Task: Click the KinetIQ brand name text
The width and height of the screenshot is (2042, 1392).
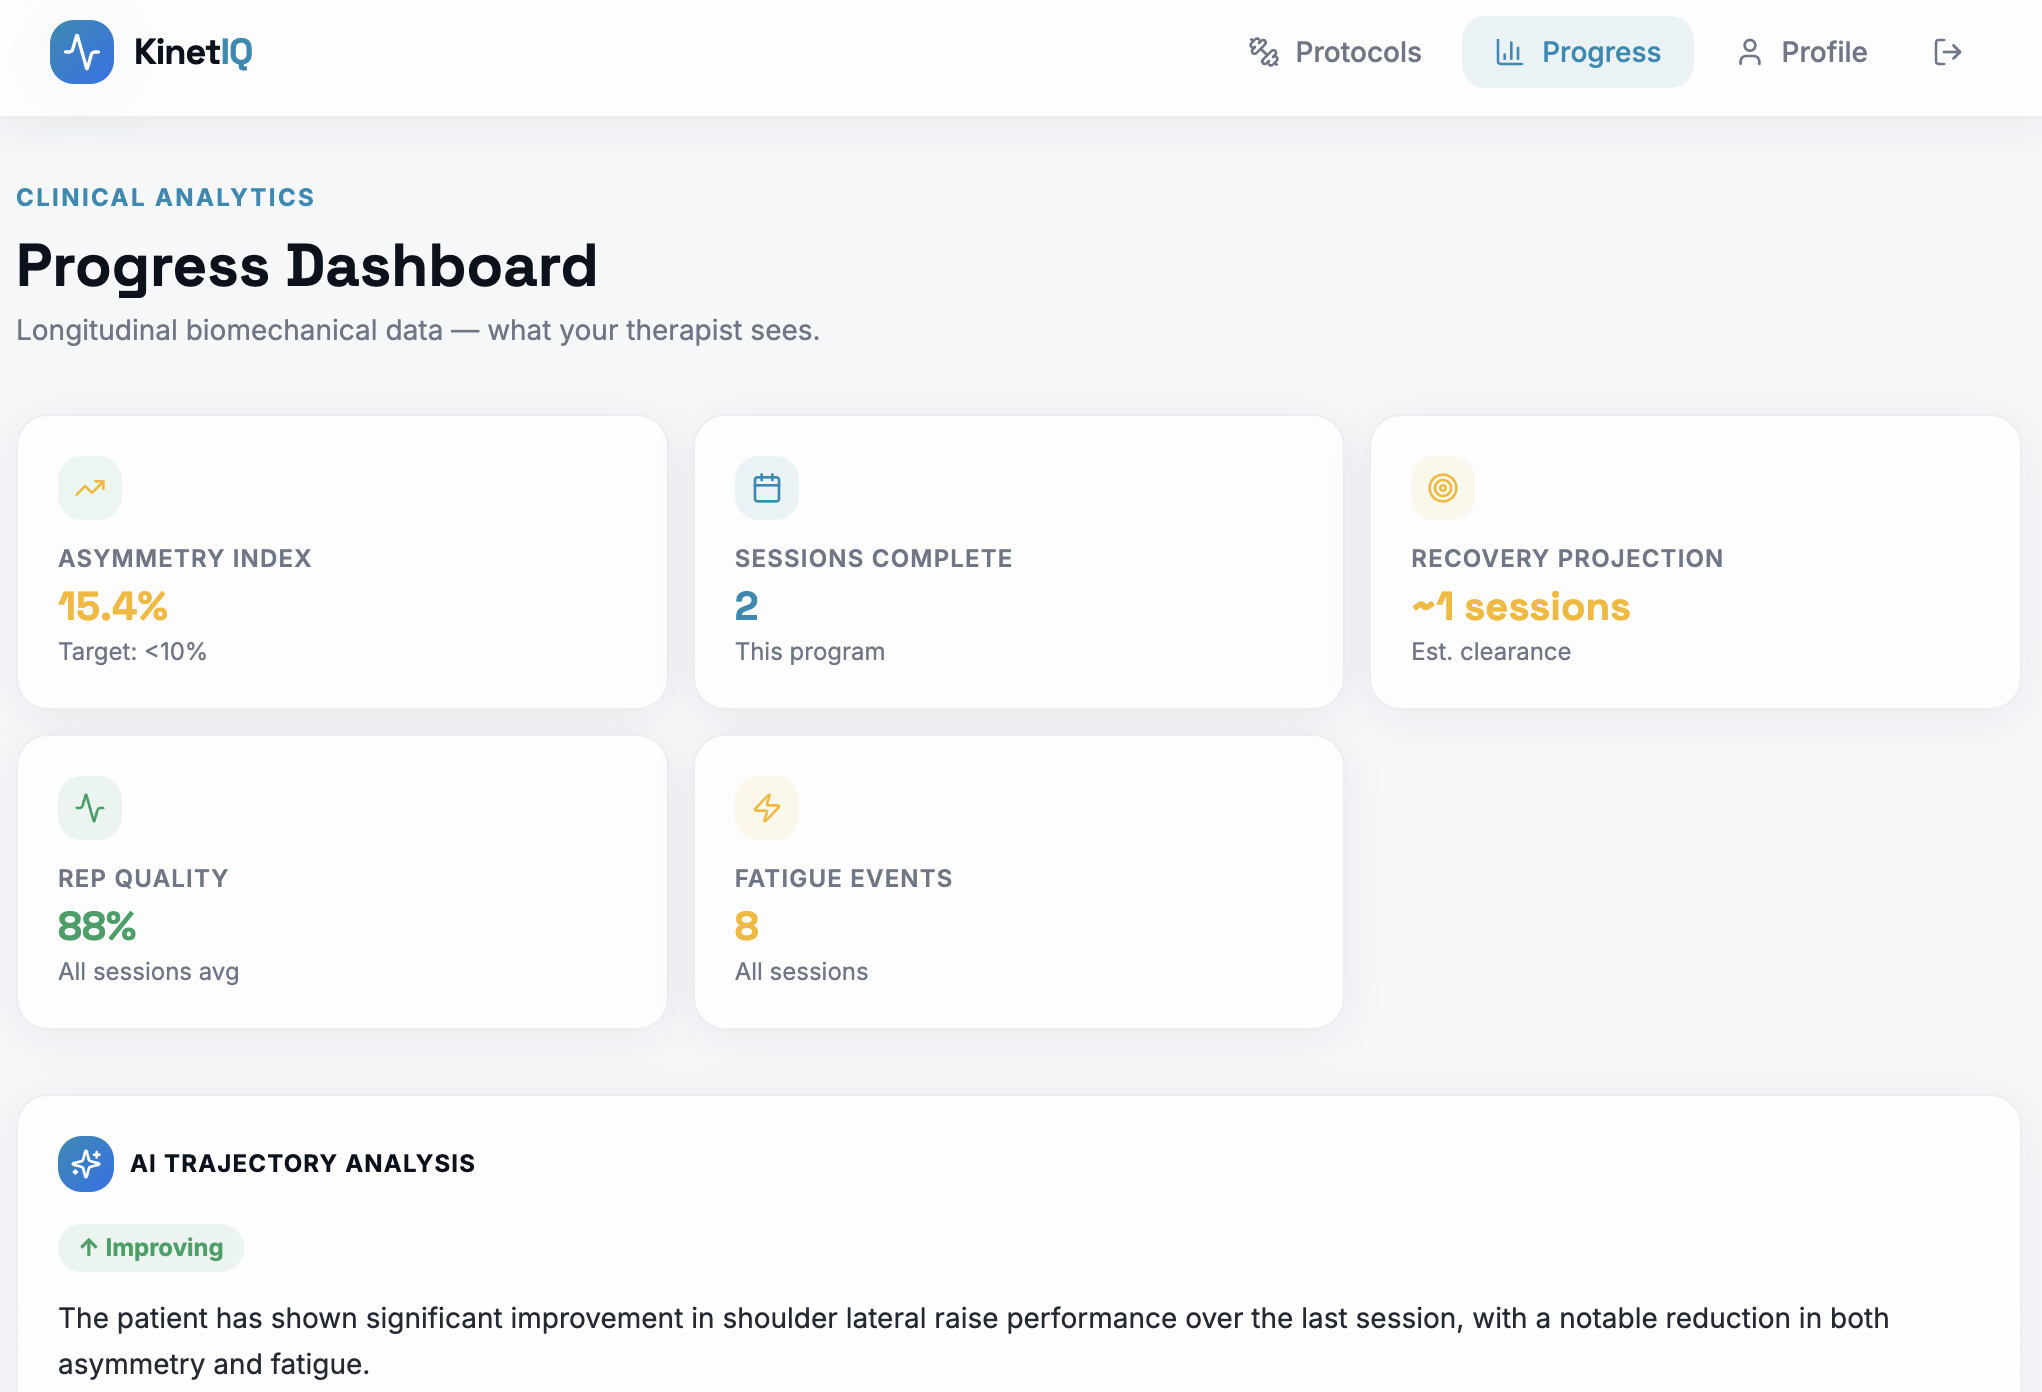Action: (193, 52)
